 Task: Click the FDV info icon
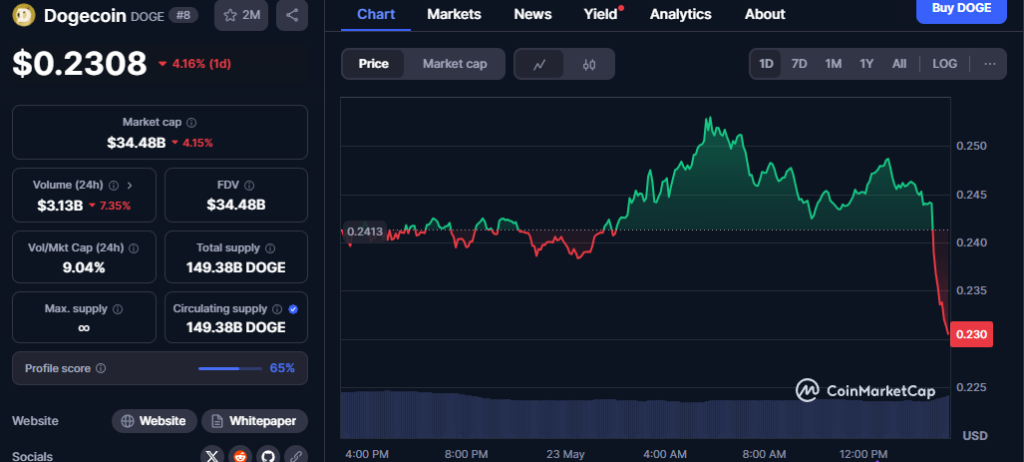[249, 186]
